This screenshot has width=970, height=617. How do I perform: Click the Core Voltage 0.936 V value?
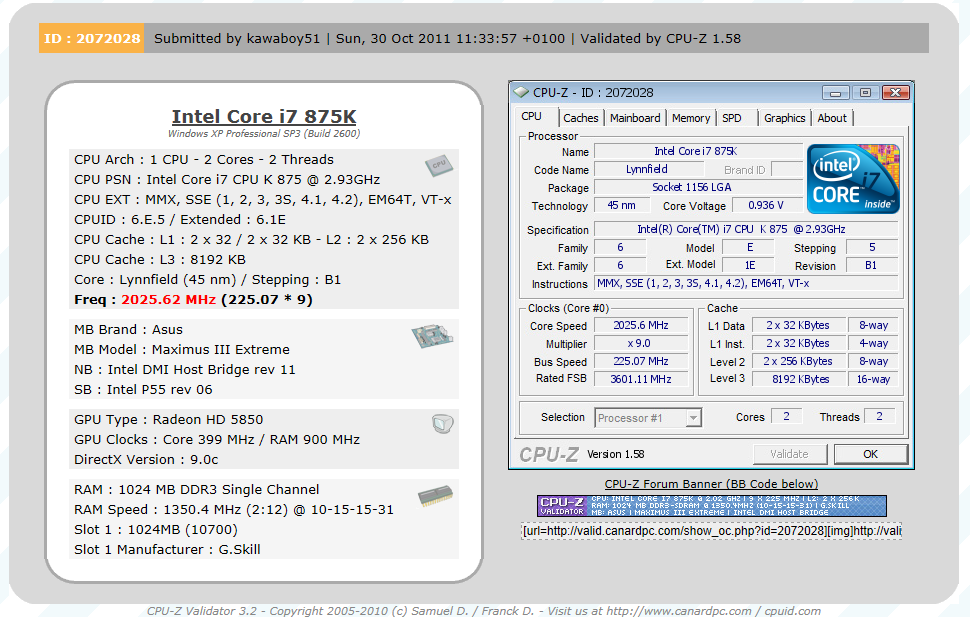click(767, 205)
